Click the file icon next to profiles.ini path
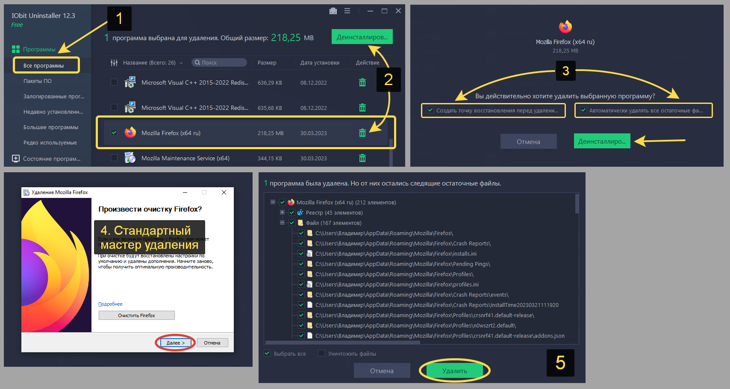Viewport: 730px width, 389px height. tap(310, 284)
